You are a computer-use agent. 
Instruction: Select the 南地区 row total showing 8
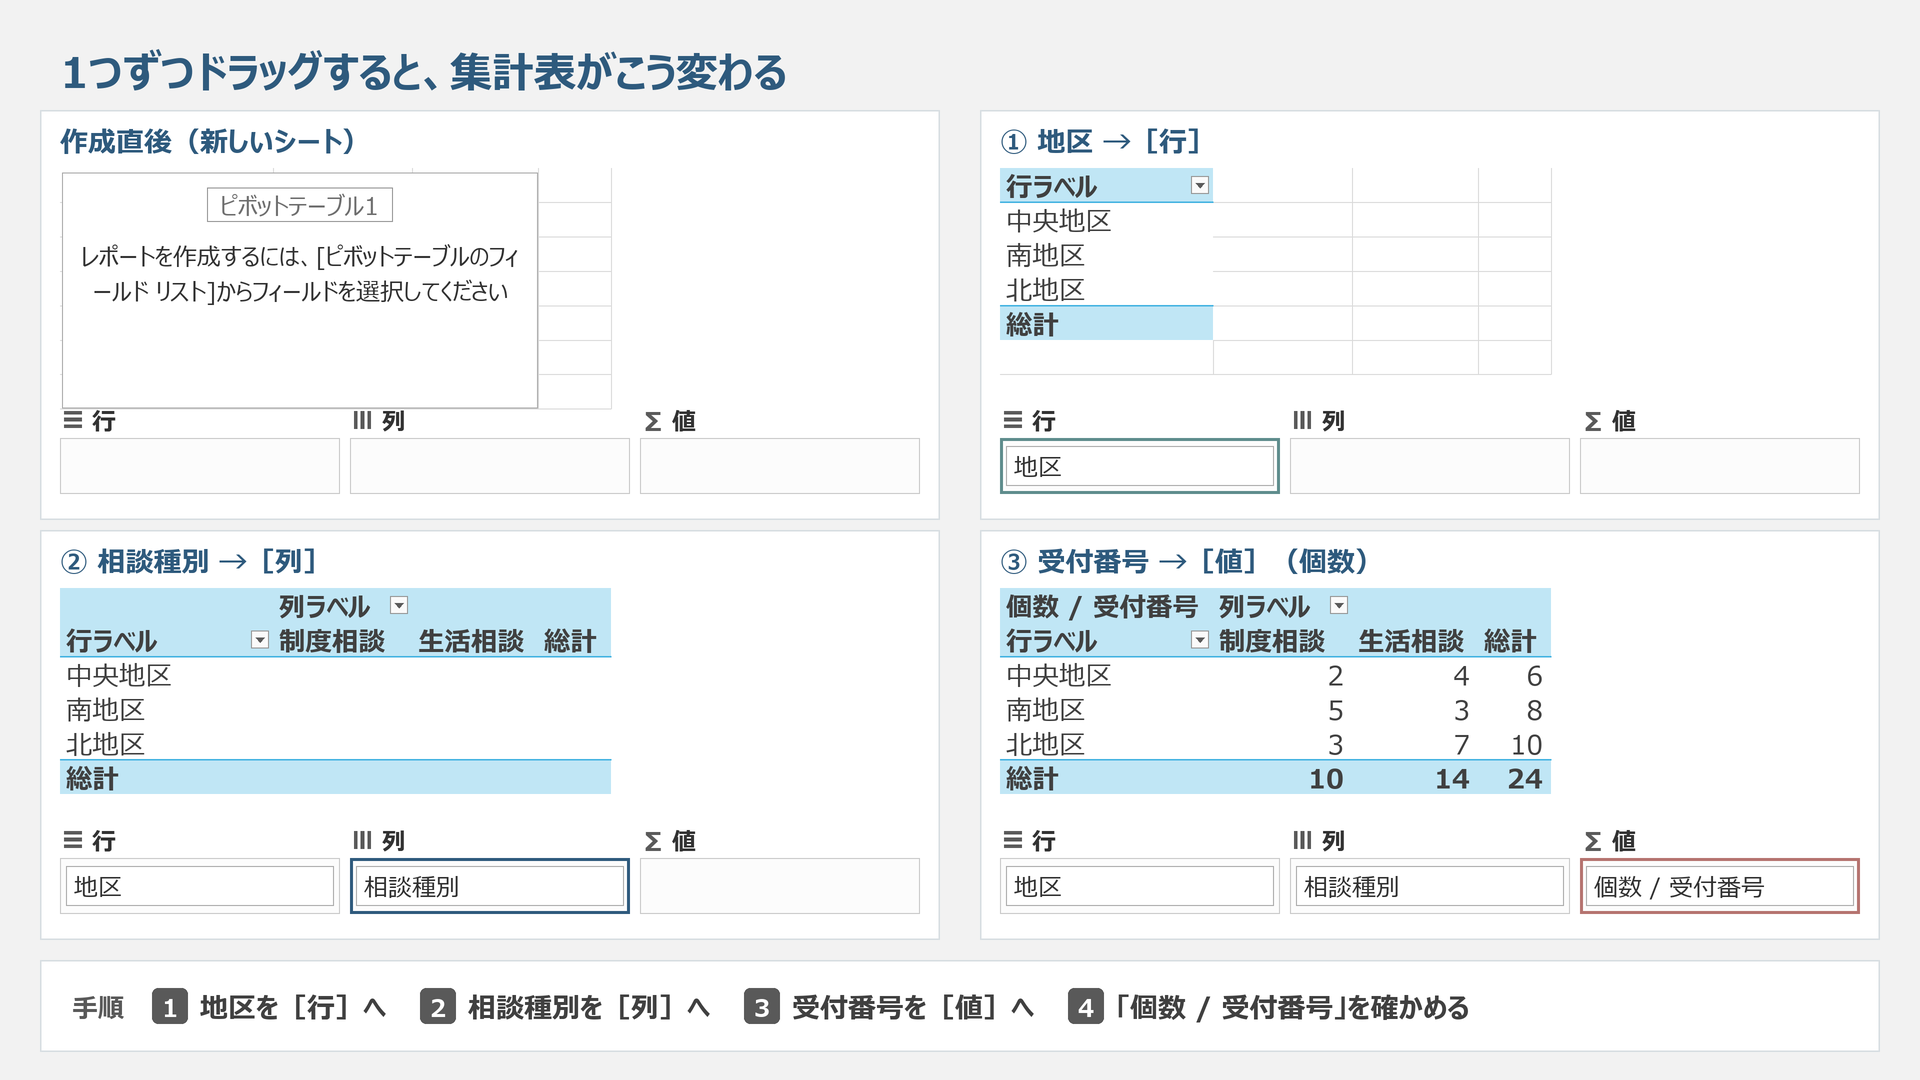tap(1534, 710)
